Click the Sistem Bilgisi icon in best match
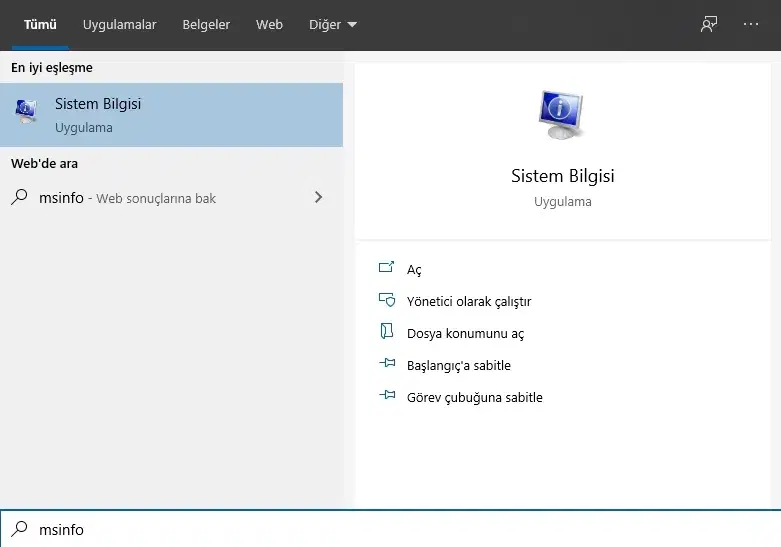The height and width of the screenshot is (547, 781). [x=26, y=112]
